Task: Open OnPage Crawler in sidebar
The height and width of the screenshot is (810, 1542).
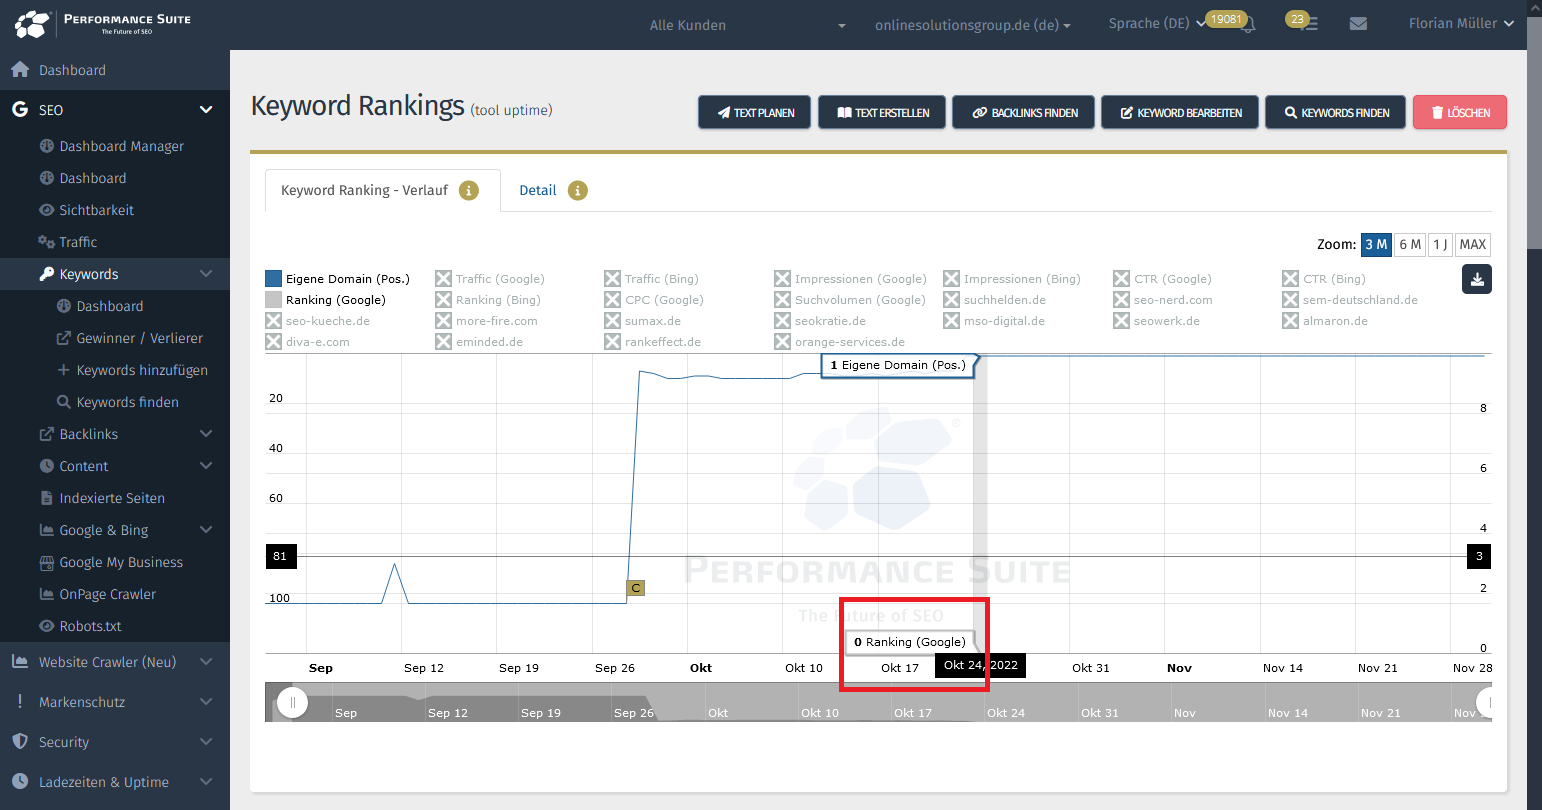Action: [x=107, y=594]
